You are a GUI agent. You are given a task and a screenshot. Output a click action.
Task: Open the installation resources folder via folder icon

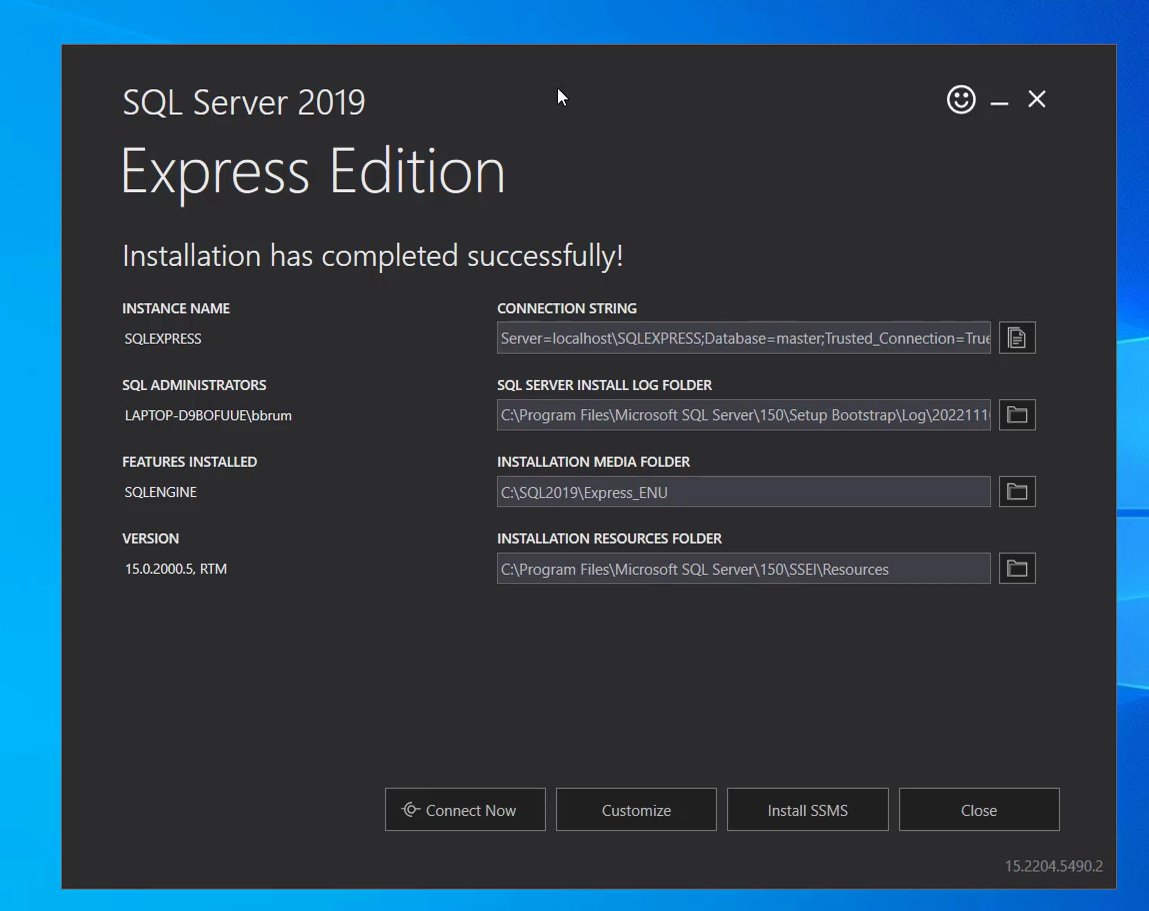click(1017, 569)
